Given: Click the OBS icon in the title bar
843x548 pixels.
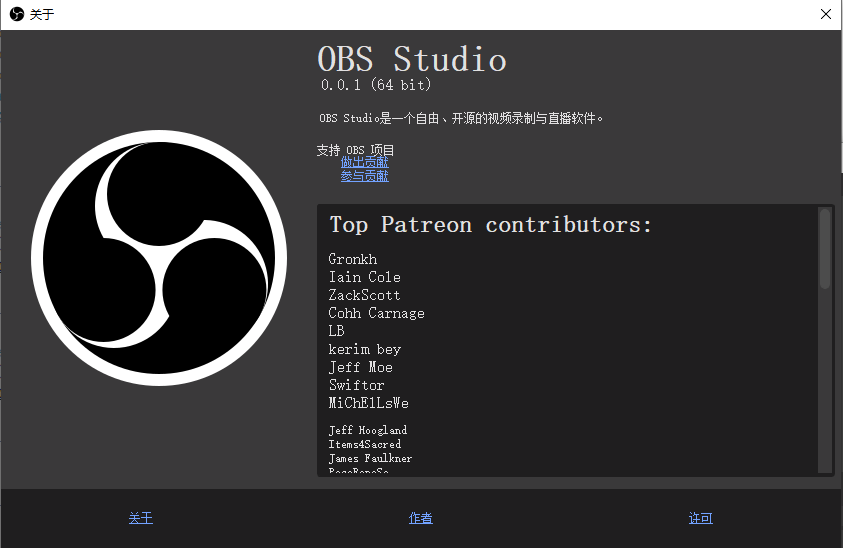Looking at the screenshot, I should coord(17,14).
